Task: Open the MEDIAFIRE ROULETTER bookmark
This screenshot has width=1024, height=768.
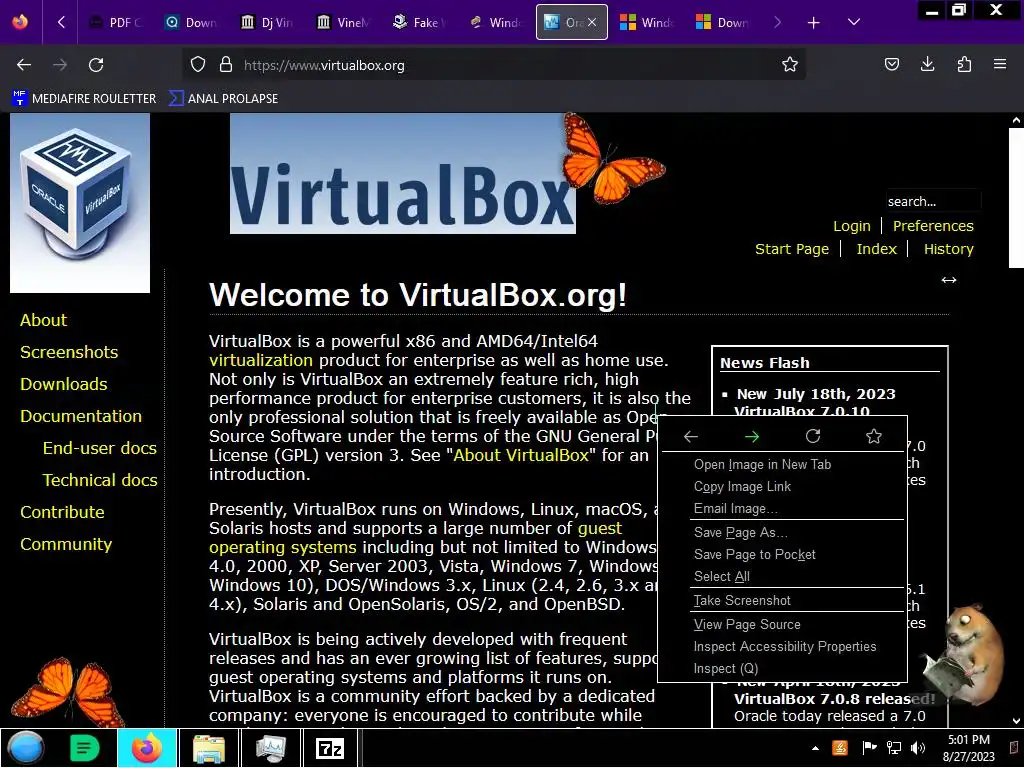Action: 84,99
